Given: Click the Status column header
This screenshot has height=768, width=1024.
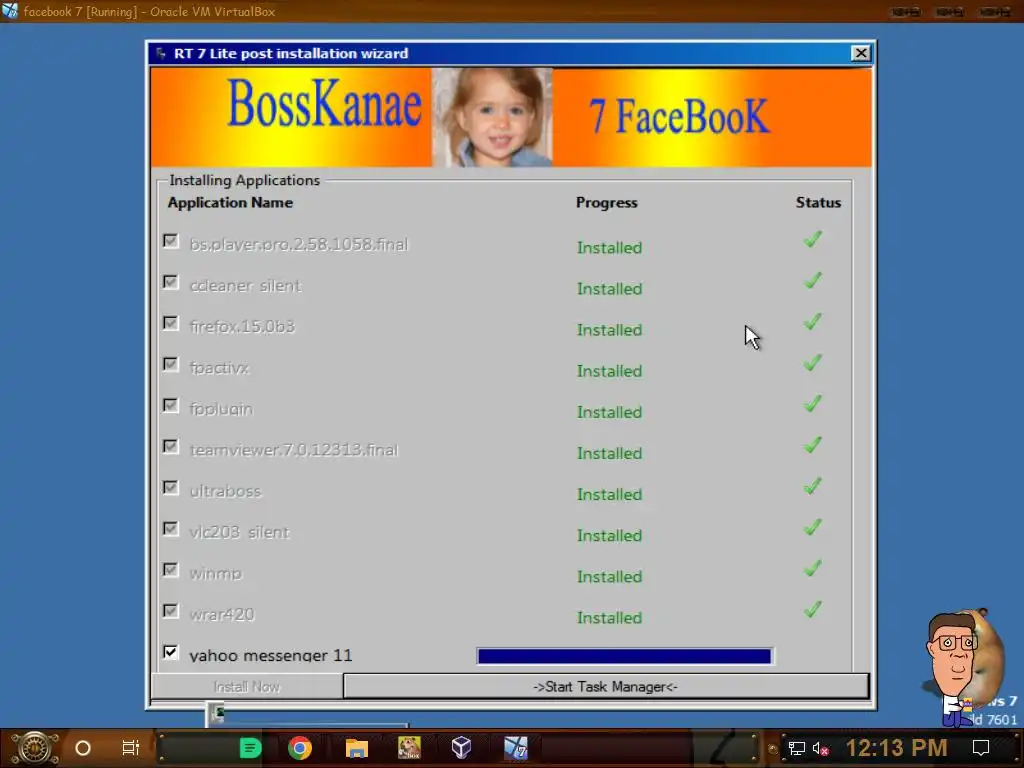Looking at the screenshot, I should click(x=818, y=202).
